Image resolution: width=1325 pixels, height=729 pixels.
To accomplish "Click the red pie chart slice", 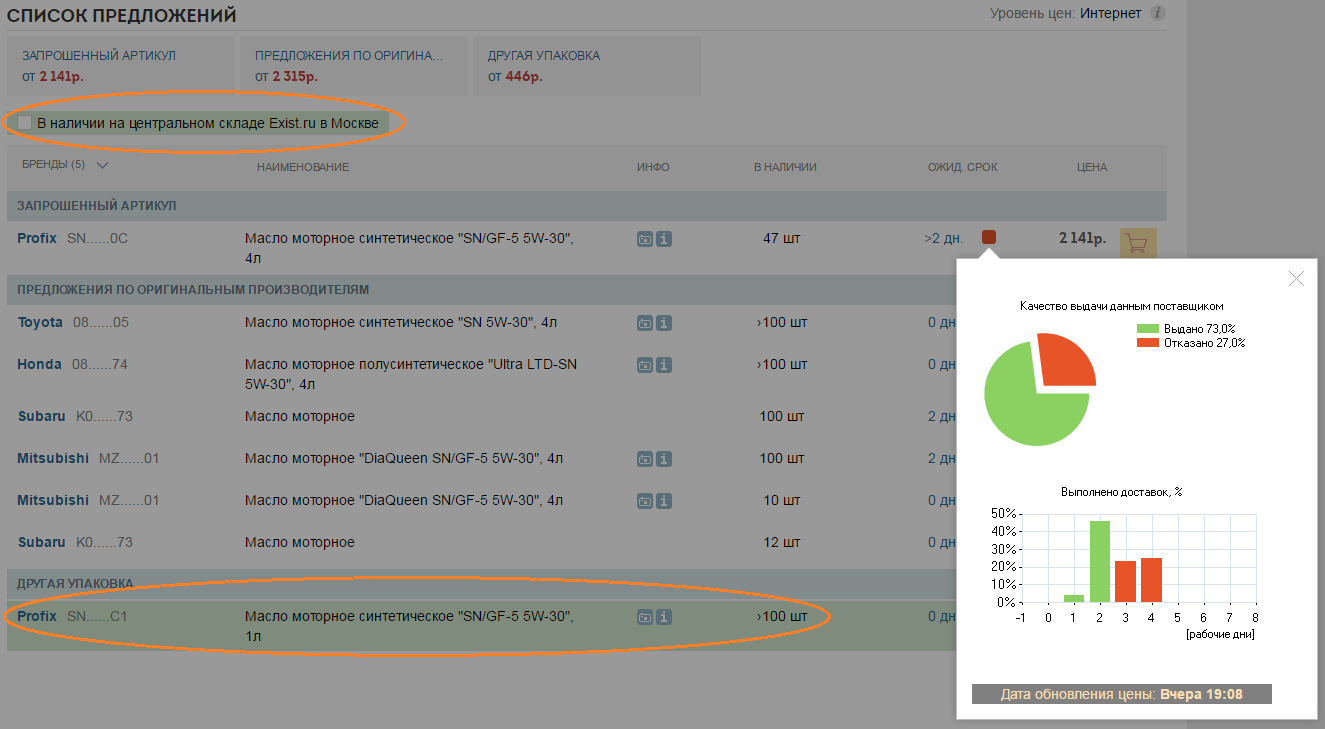I will (x=1068, y=358).
